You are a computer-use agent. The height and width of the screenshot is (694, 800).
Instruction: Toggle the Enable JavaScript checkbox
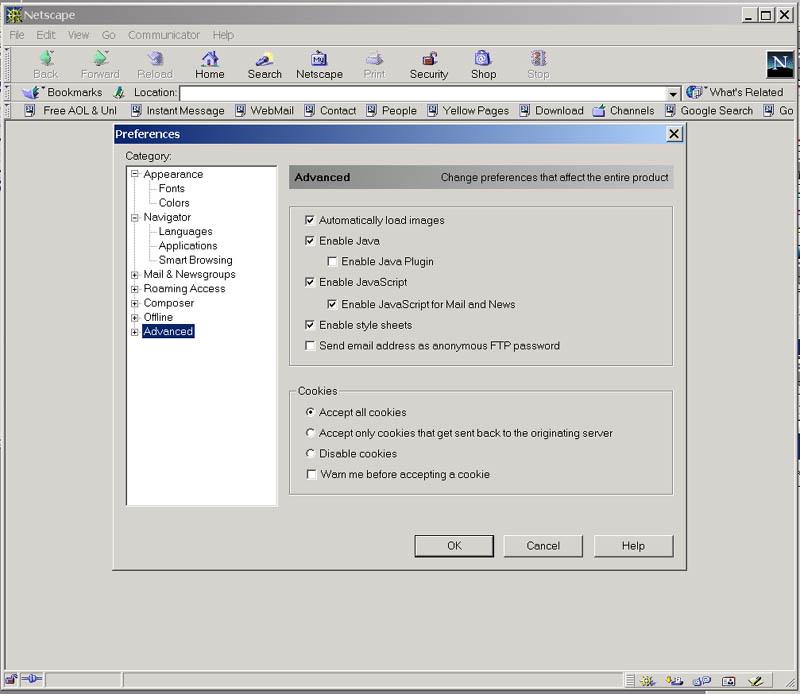point(310,282)
